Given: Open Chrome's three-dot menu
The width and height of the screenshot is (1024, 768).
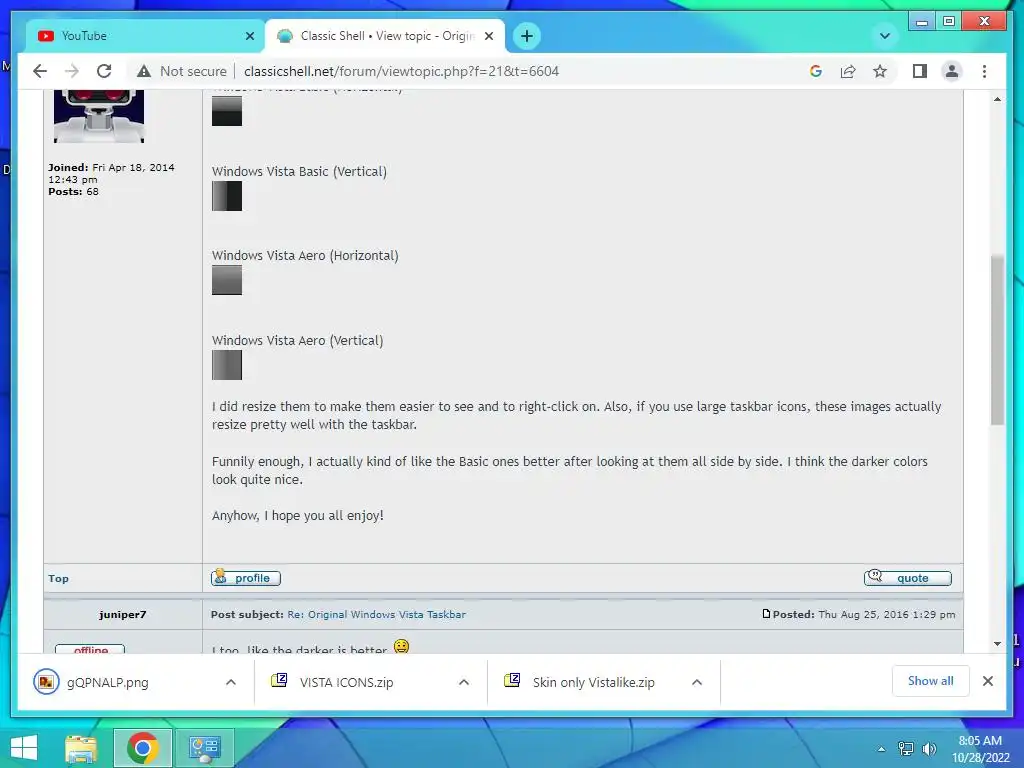Looking at the screenshot, I should click(x=984, y=71).
